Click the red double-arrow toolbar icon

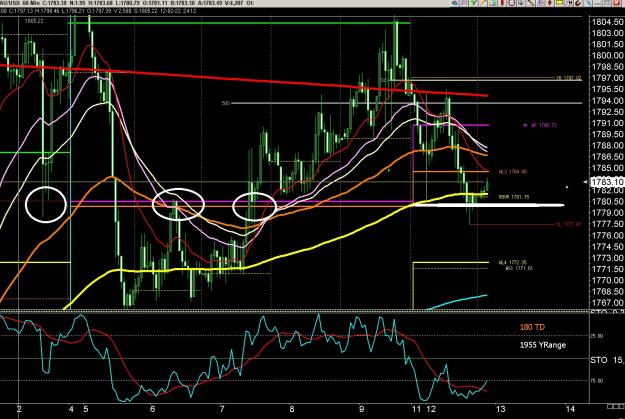pos(550,2)
